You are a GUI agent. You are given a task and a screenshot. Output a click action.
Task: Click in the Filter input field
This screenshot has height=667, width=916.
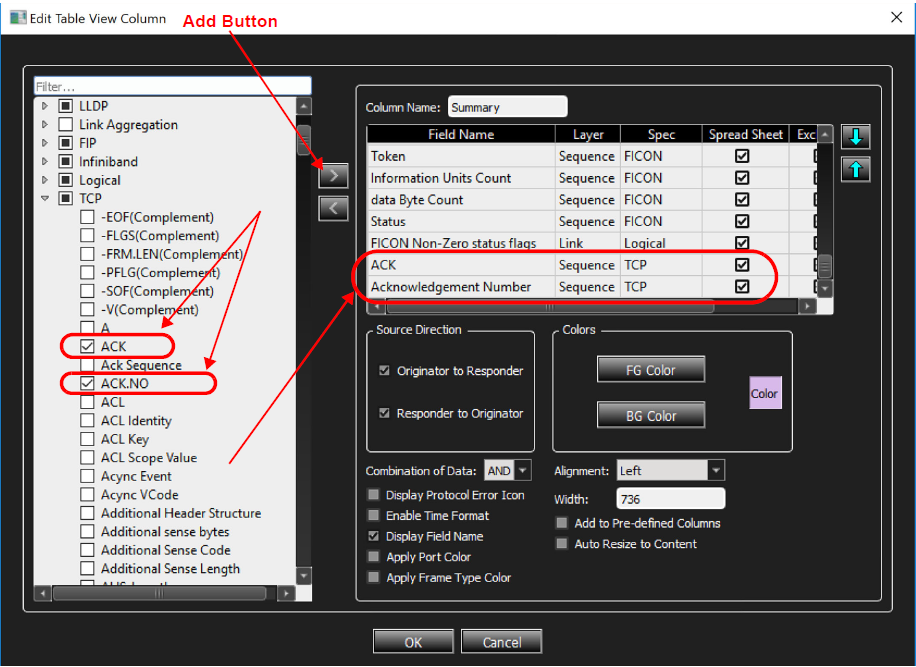(173, 86)
